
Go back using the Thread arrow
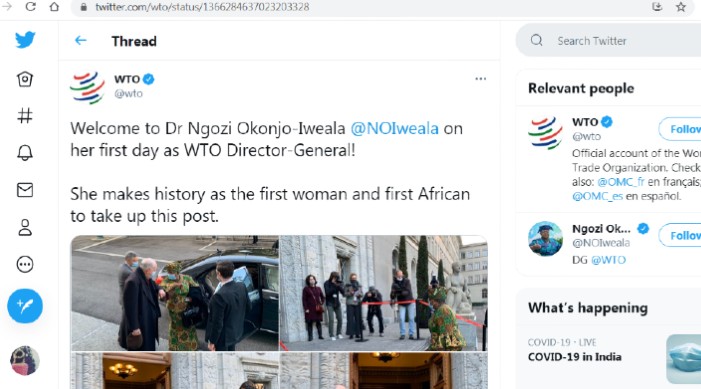(x=80, y=41)
